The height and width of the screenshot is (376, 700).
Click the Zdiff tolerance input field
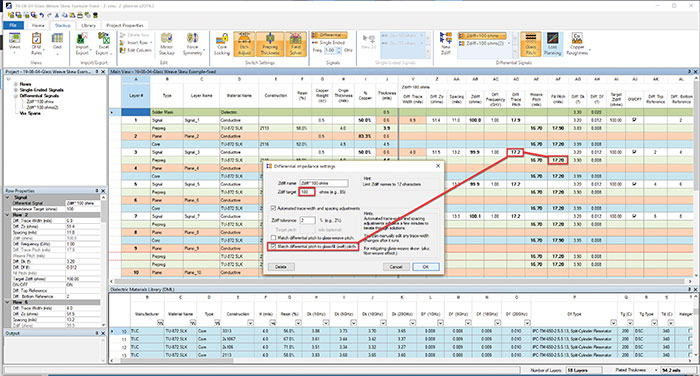(307, 221)
